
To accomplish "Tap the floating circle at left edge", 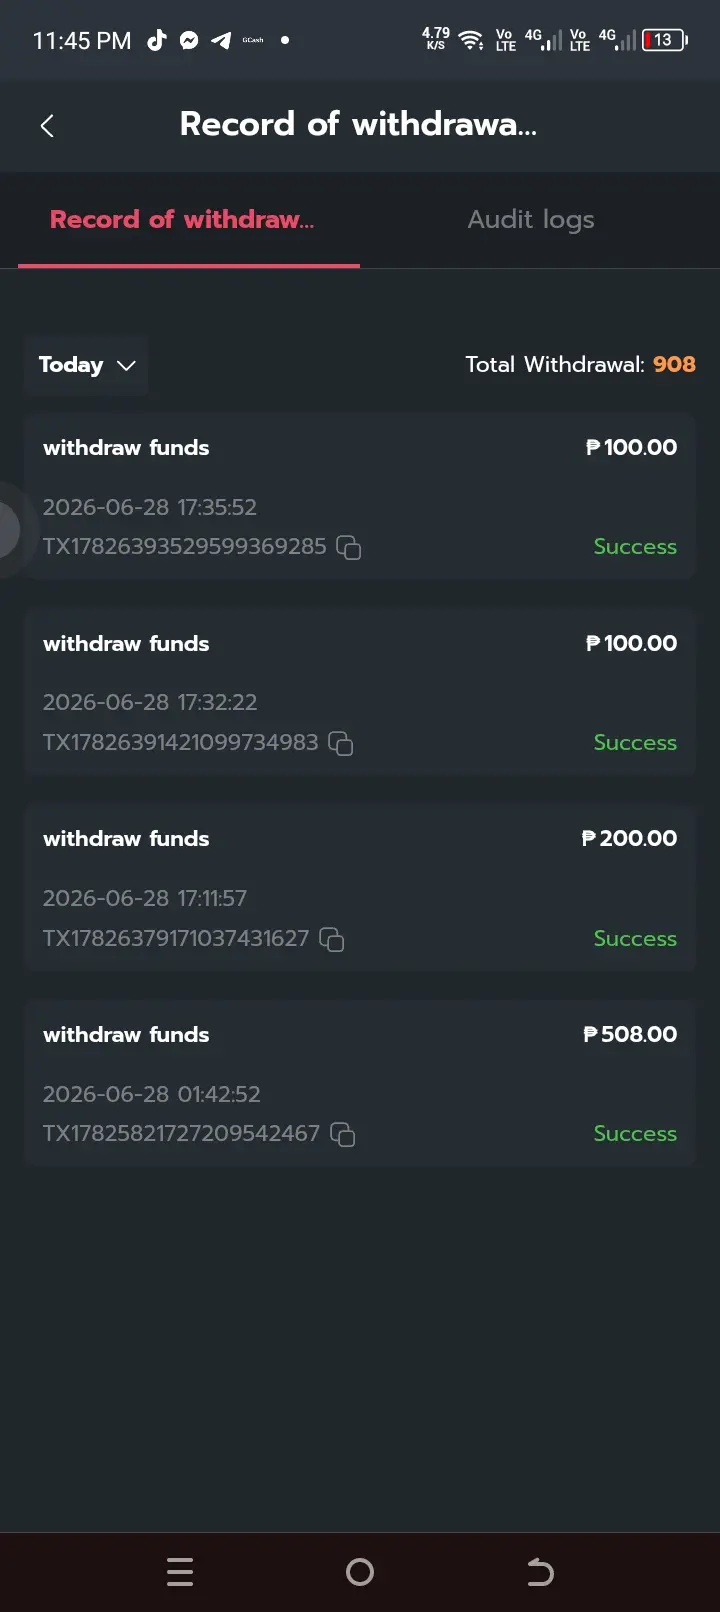I will 10,530.
